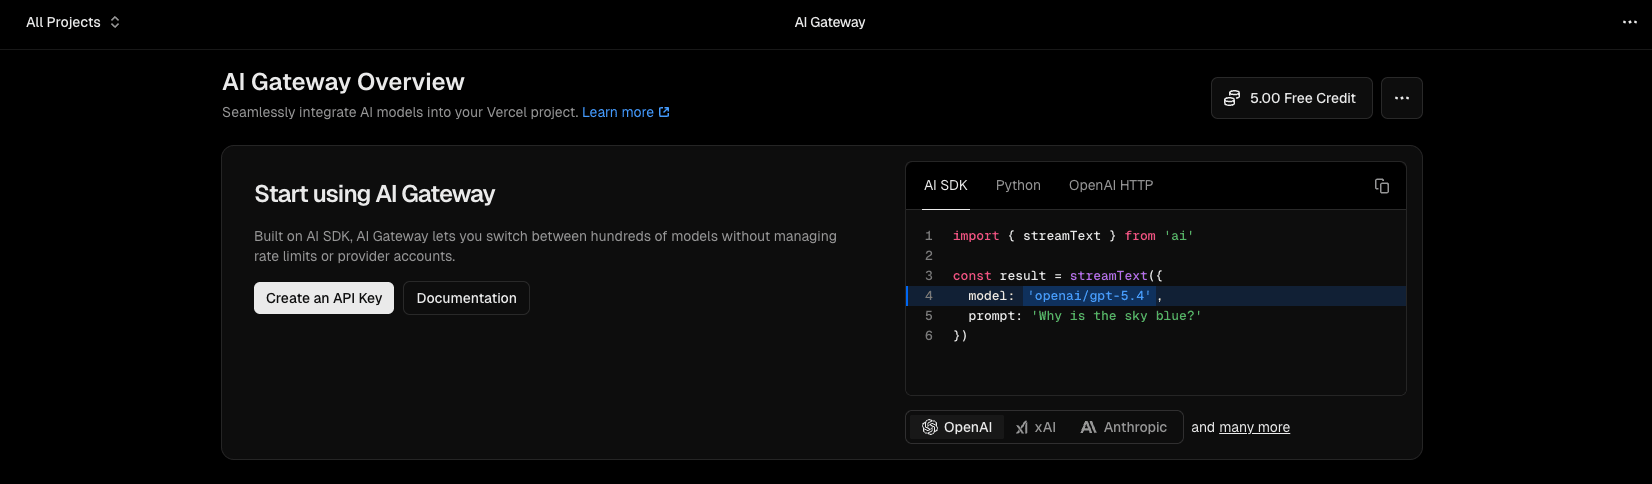Open the top-right three-dots menu in header bar
The height and width of the screenshot is (484, 1652).
click(x=1630, y=22)
